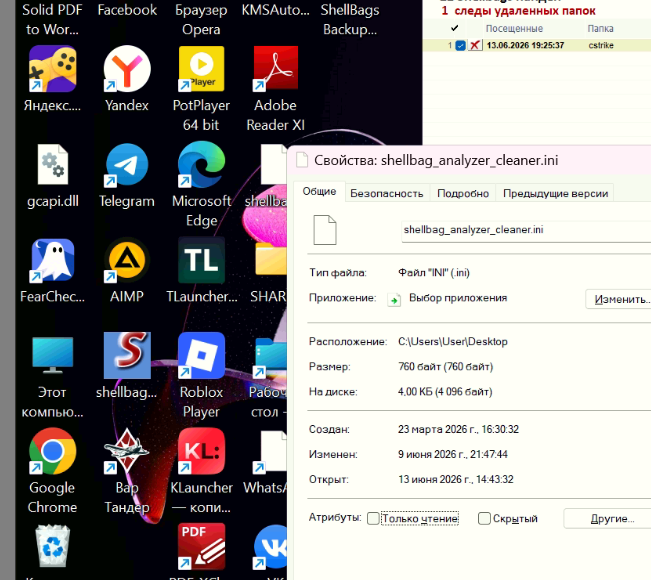The height and width of the screenshot is (580, 651).
Task: Open the Microsoft Edge shortcut
Action: tap(201, 165)
